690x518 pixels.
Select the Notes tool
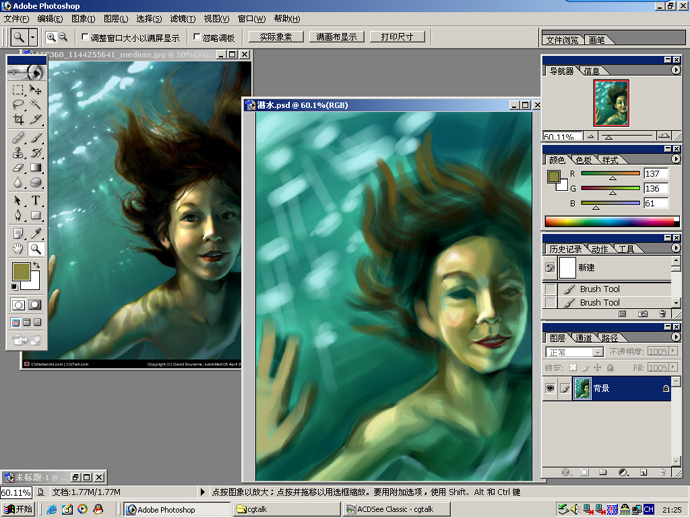point(18,234)
